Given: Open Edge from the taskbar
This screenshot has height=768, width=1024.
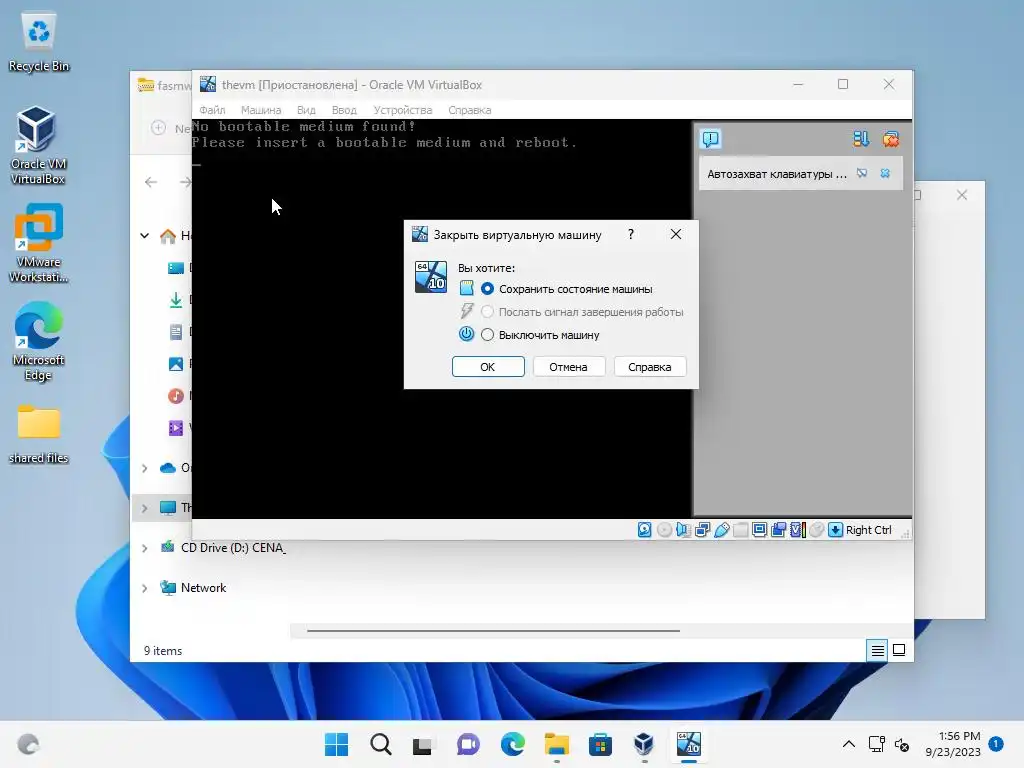Looking at the screenshot, I should (x=513, y=744).
